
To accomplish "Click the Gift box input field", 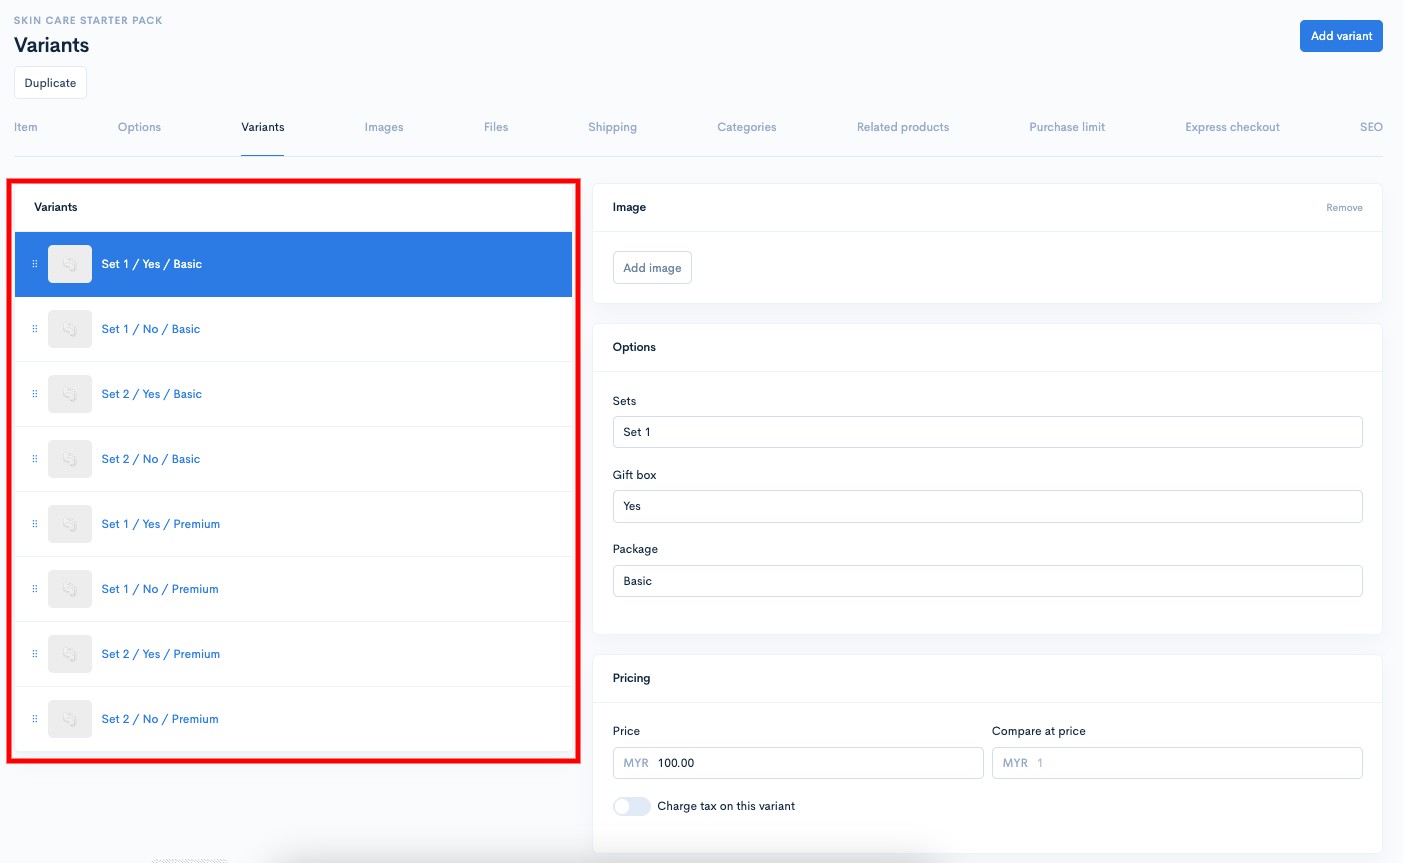I will tap(987, 506).
